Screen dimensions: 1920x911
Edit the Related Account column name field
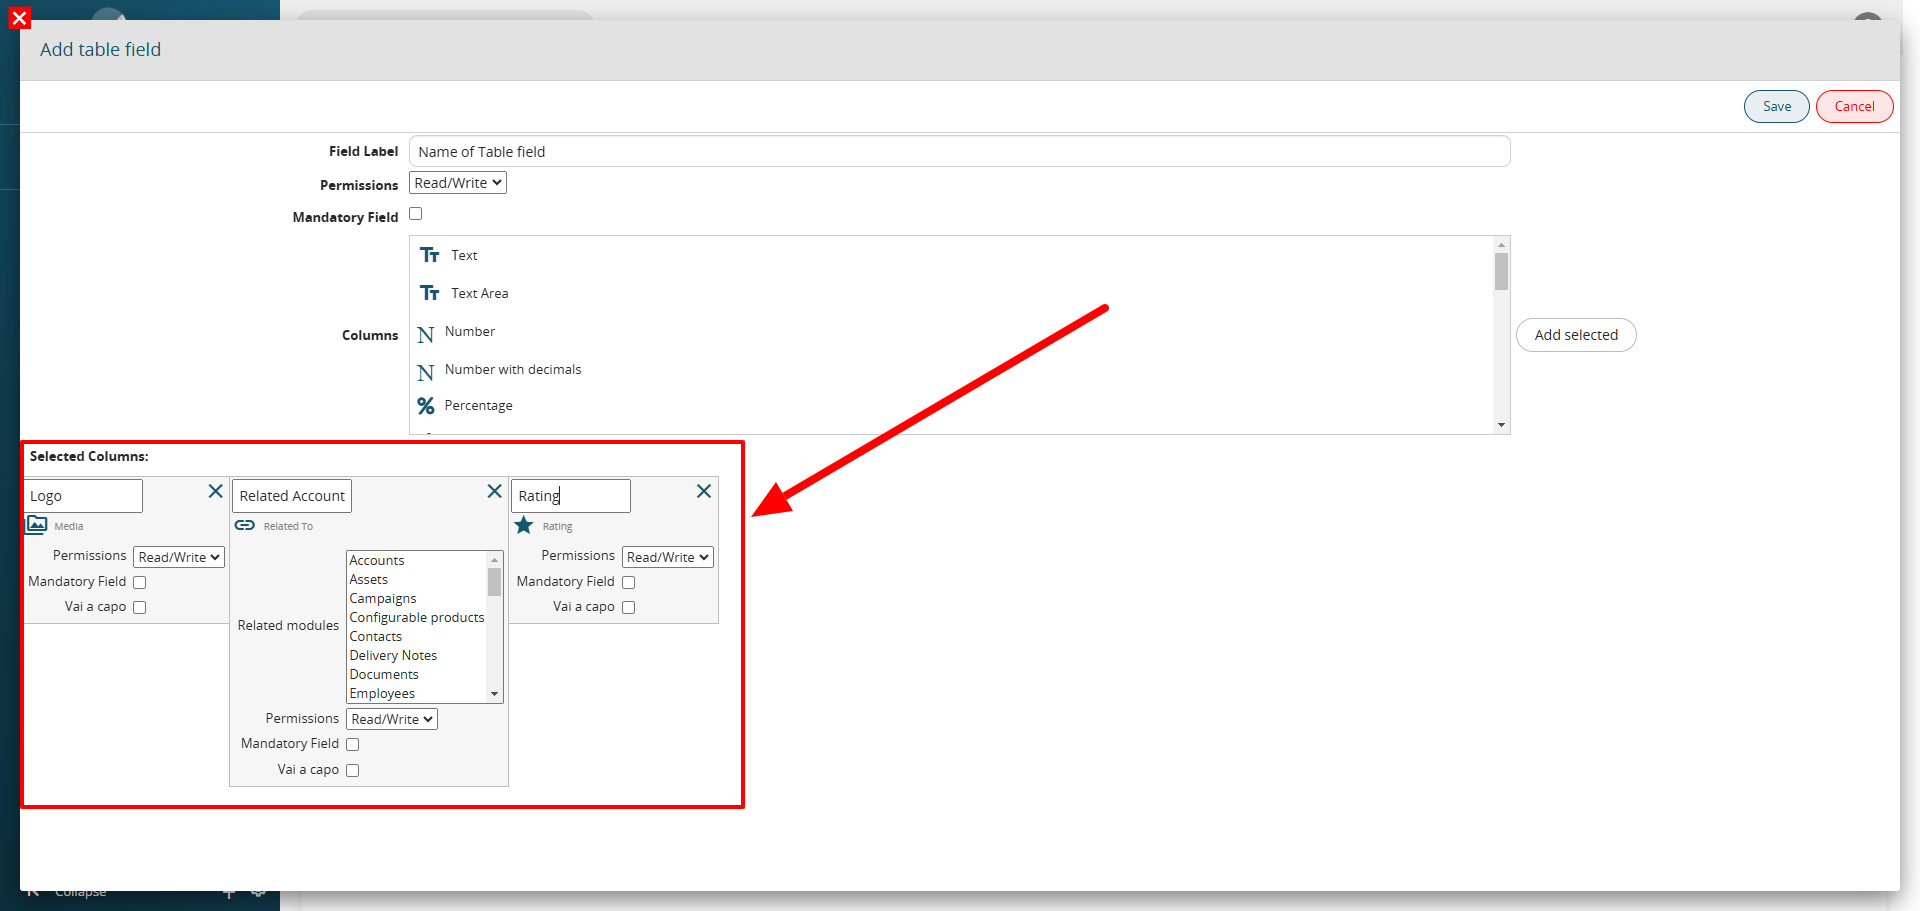pyautogui.click(x=292, y=496)
